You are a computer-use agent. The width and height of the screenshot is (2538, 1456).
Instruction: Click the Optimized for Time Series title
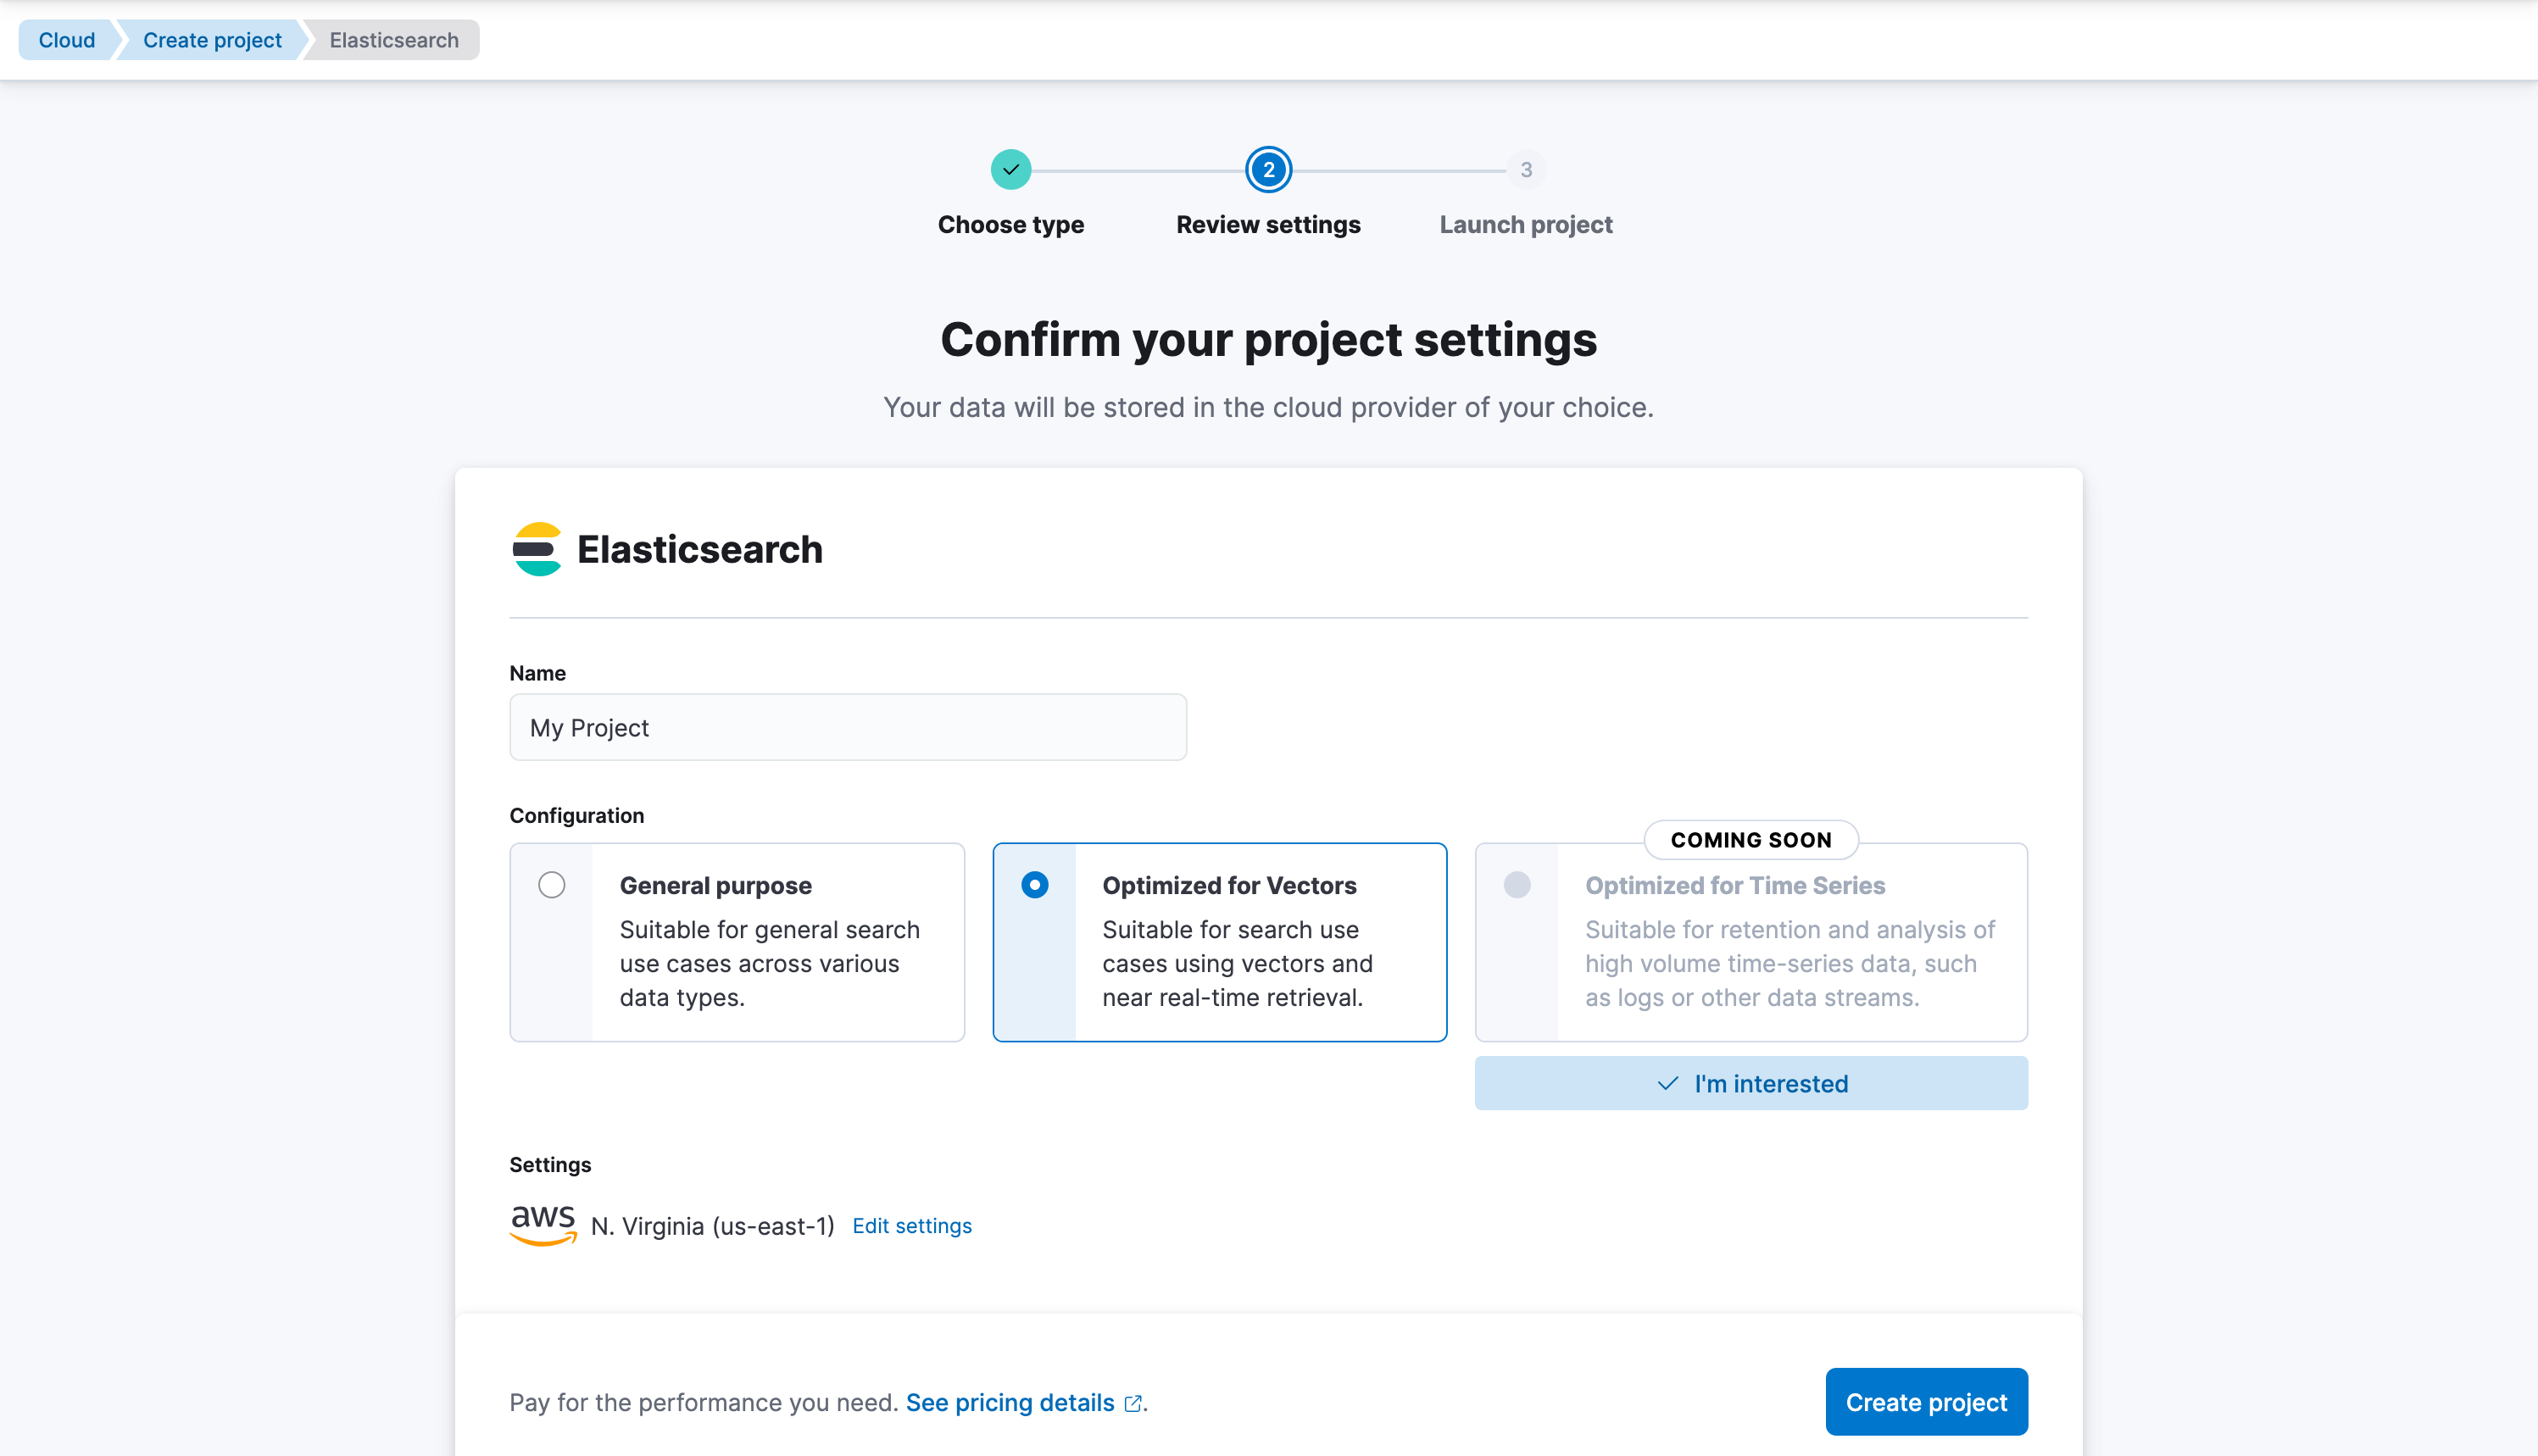click(x=1735, y=886)
